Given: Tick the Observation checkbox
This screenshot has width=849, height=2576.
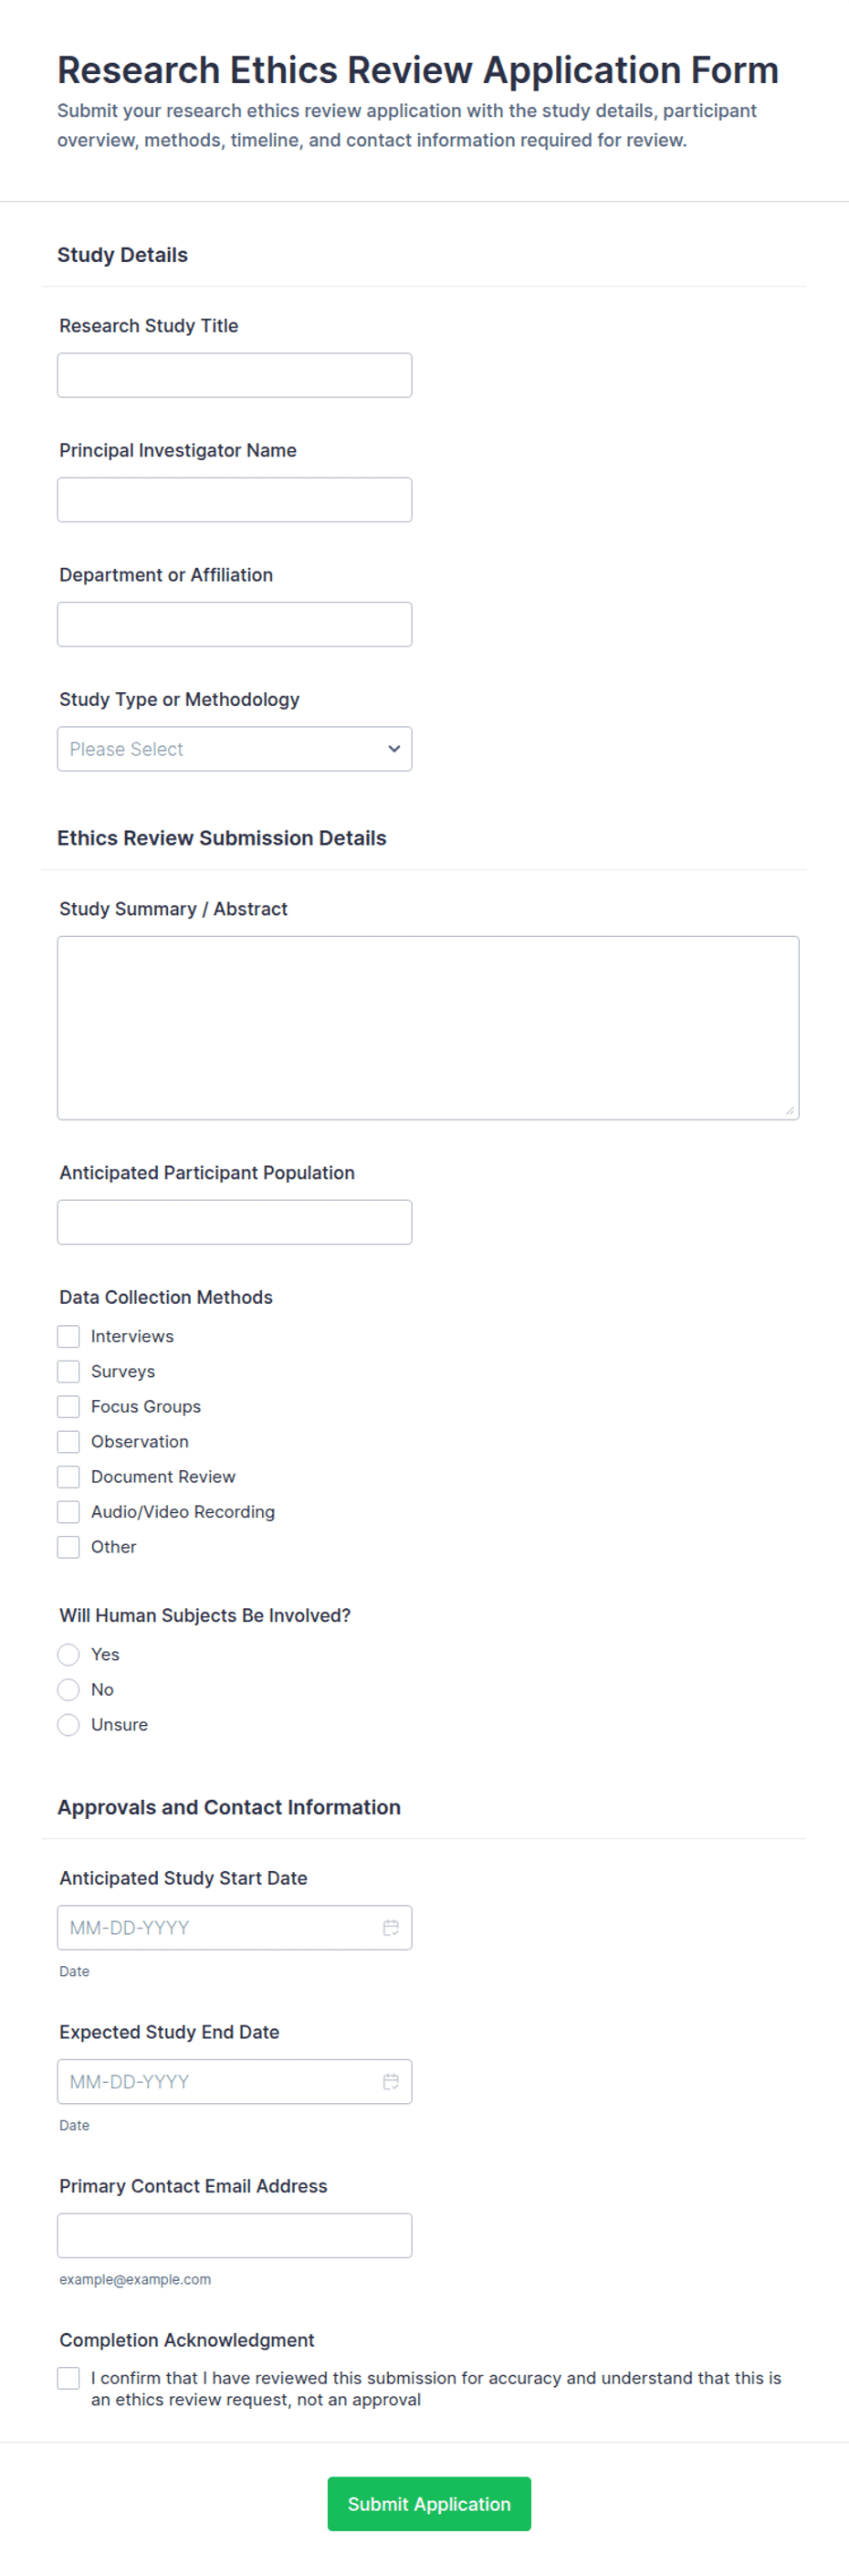Looking at the screenshot, I should [x=68, y=1441].
